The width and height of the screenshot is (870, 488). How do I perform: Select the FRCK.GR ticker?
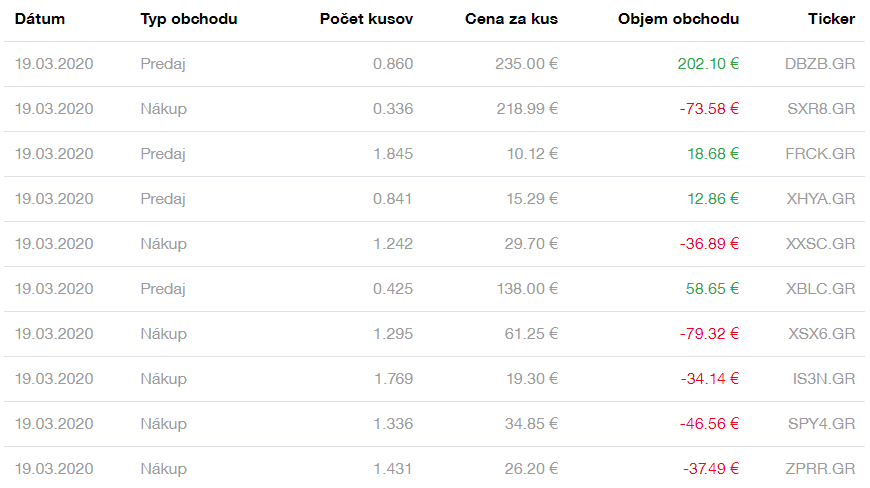coord(821,154)
